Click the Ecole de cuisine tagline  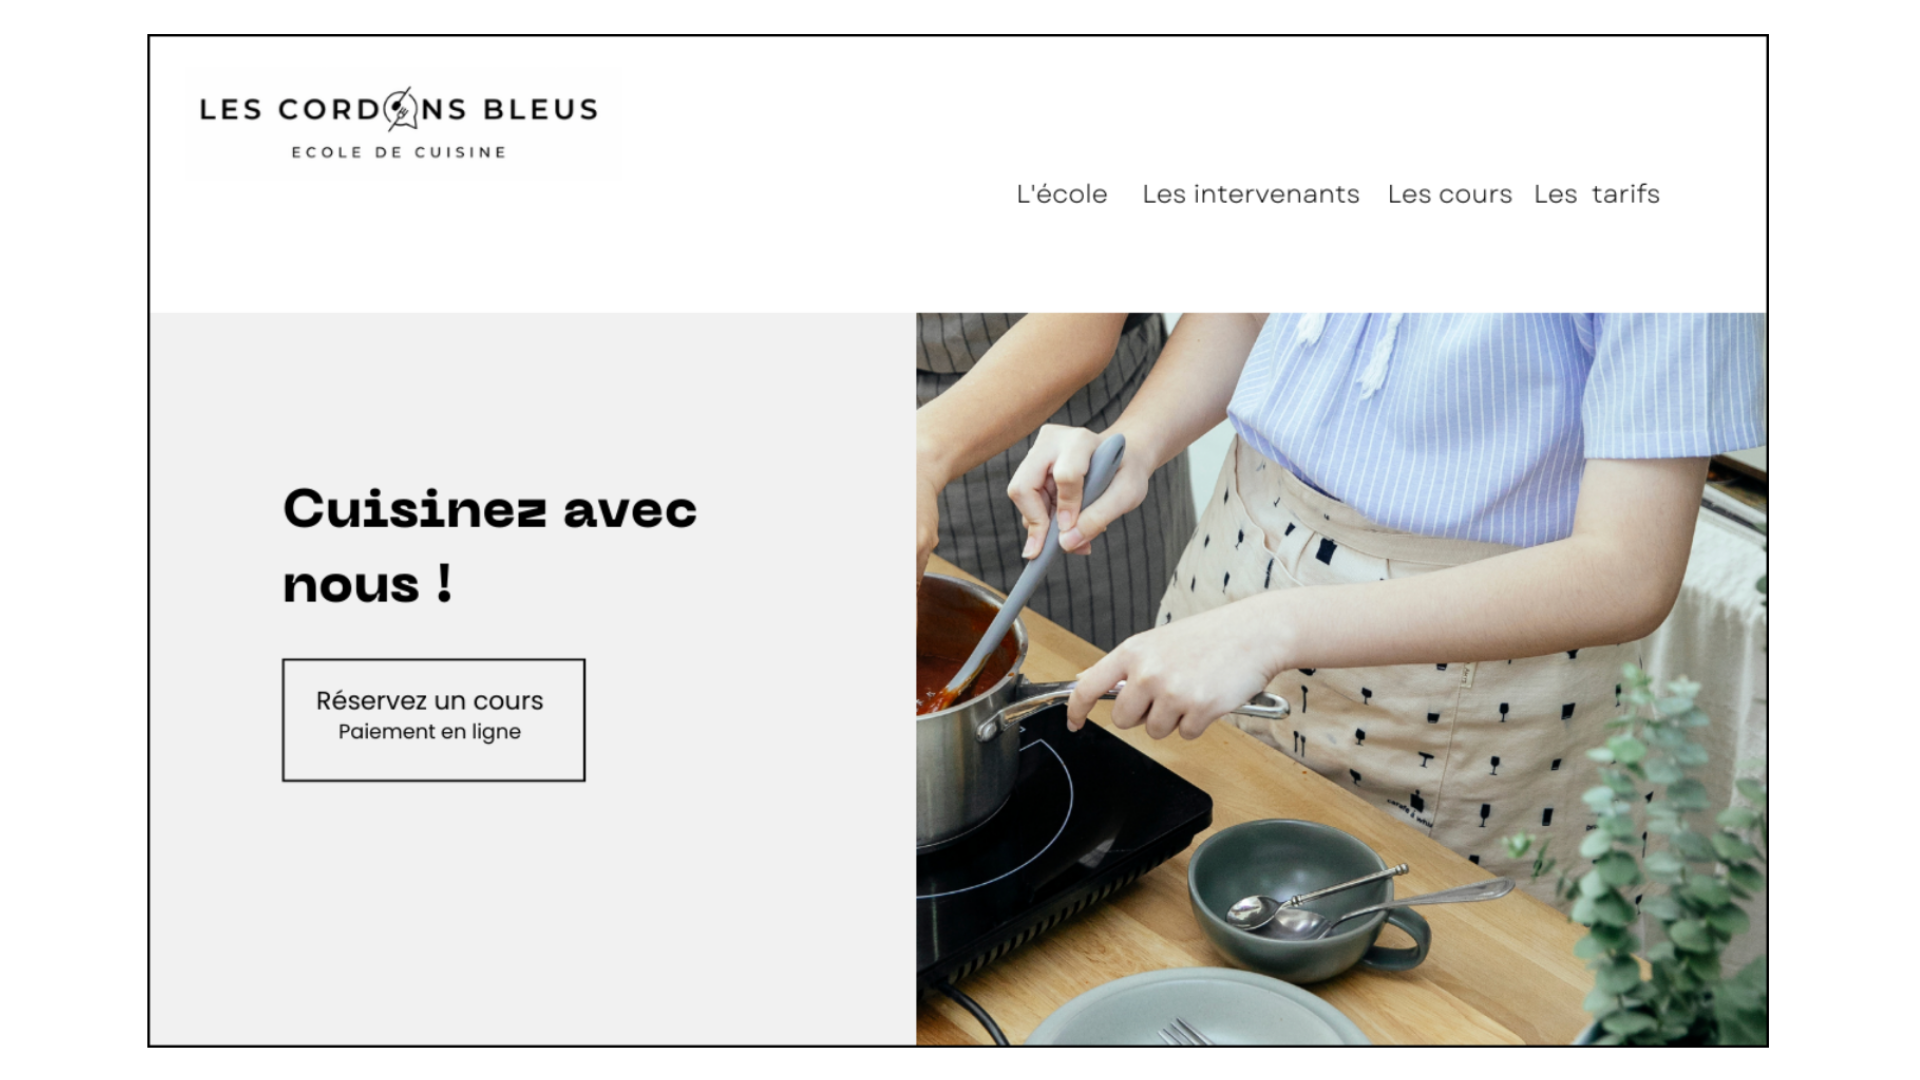click(399, 152)
